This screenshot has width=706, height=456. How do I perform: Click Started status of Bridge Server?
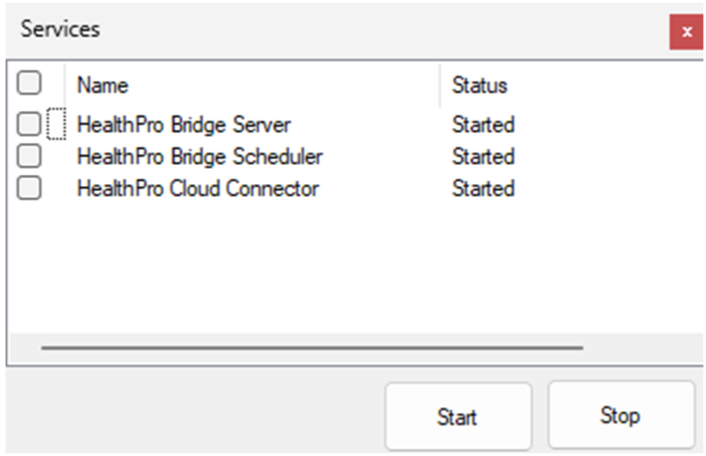point(483,124)
